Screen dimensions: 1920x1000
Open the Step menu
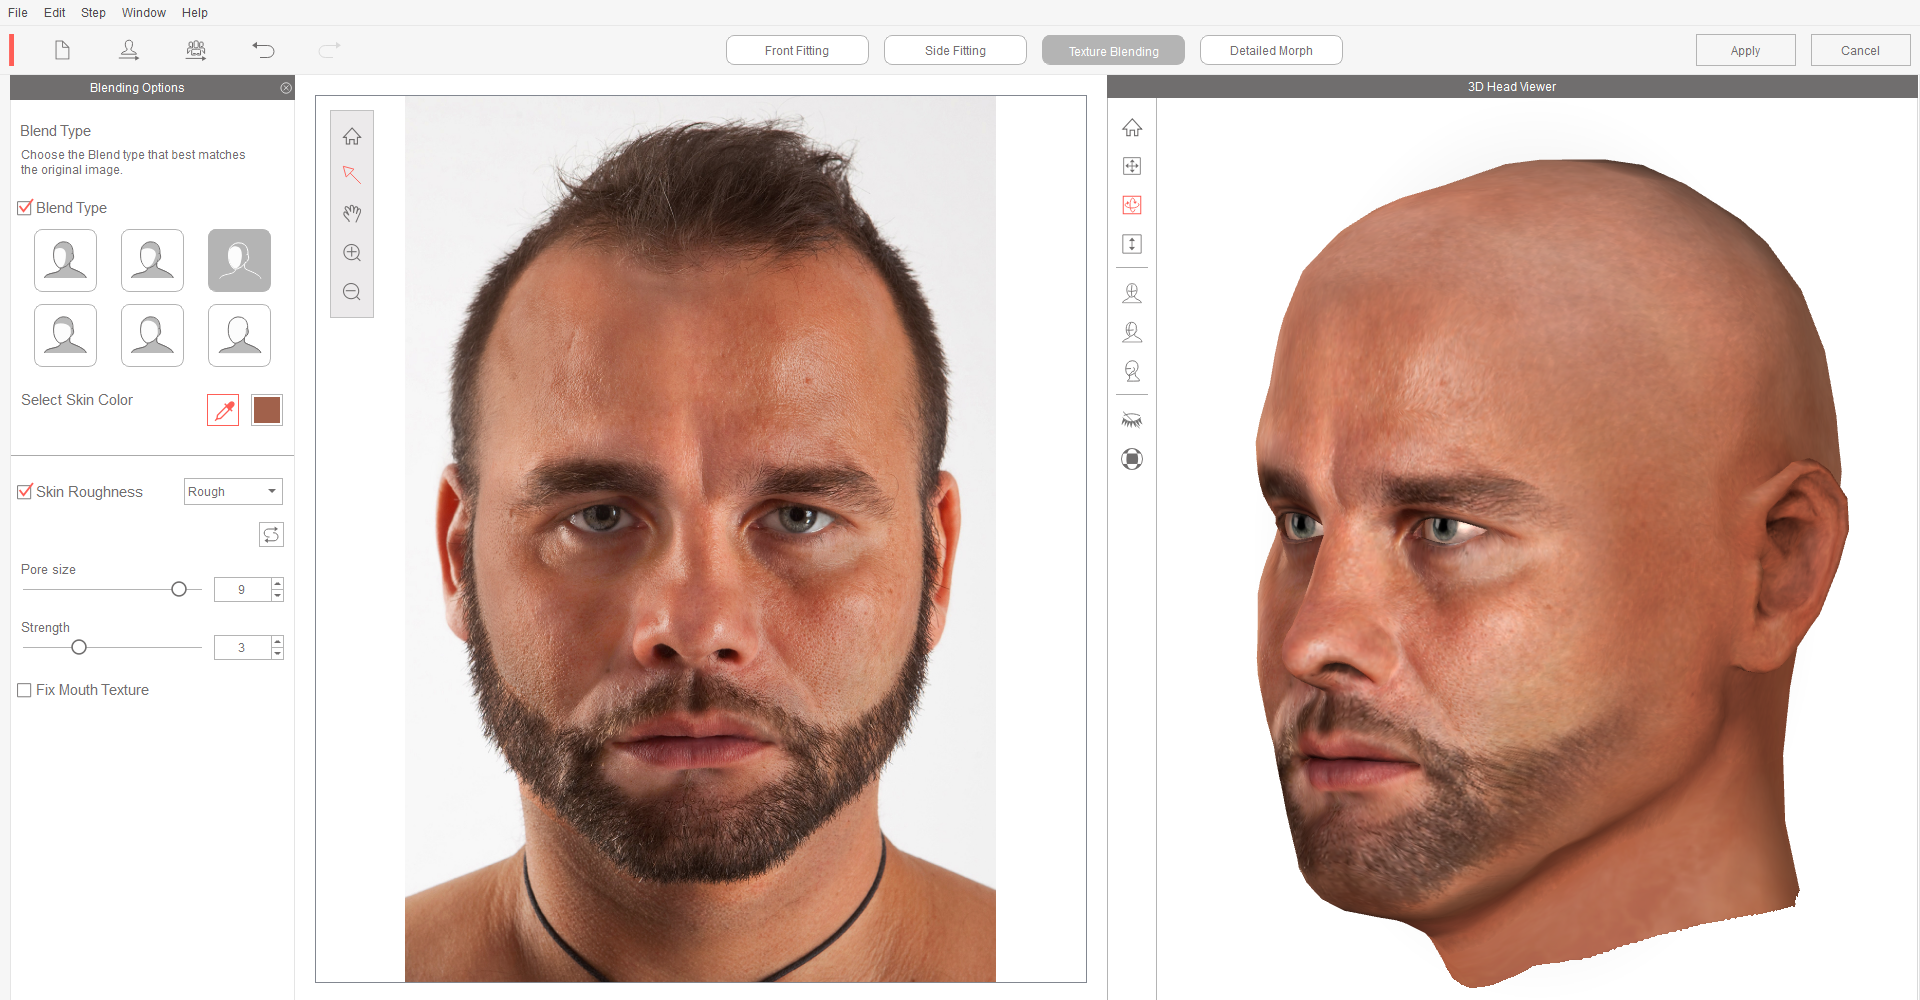coord(93,13)
